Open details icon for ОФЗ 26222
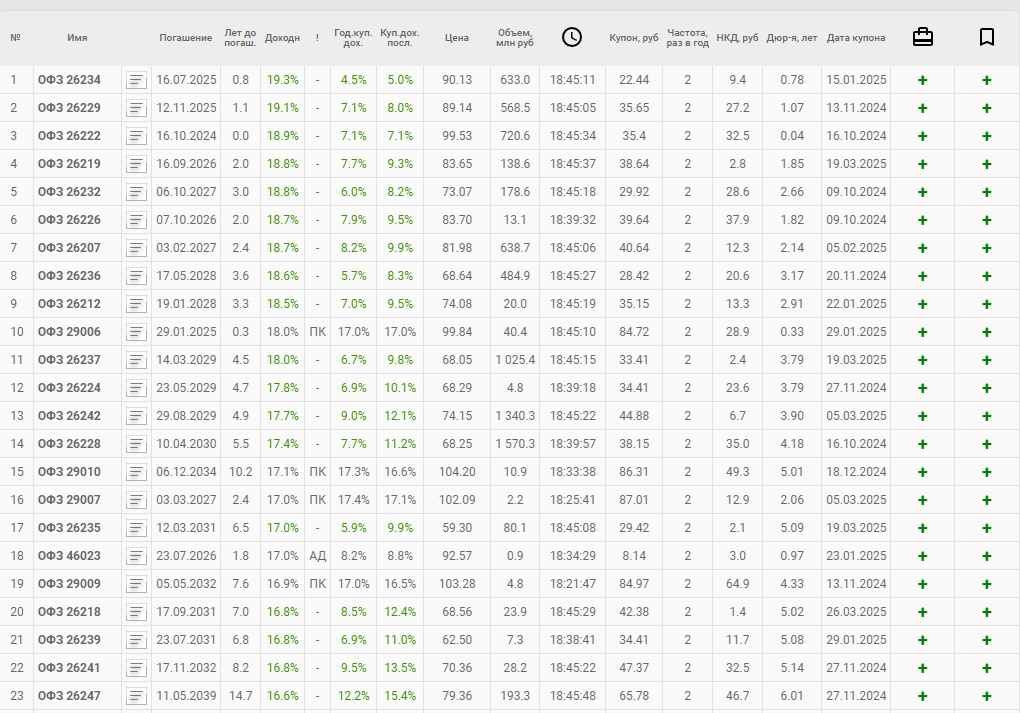 point(136,136)
